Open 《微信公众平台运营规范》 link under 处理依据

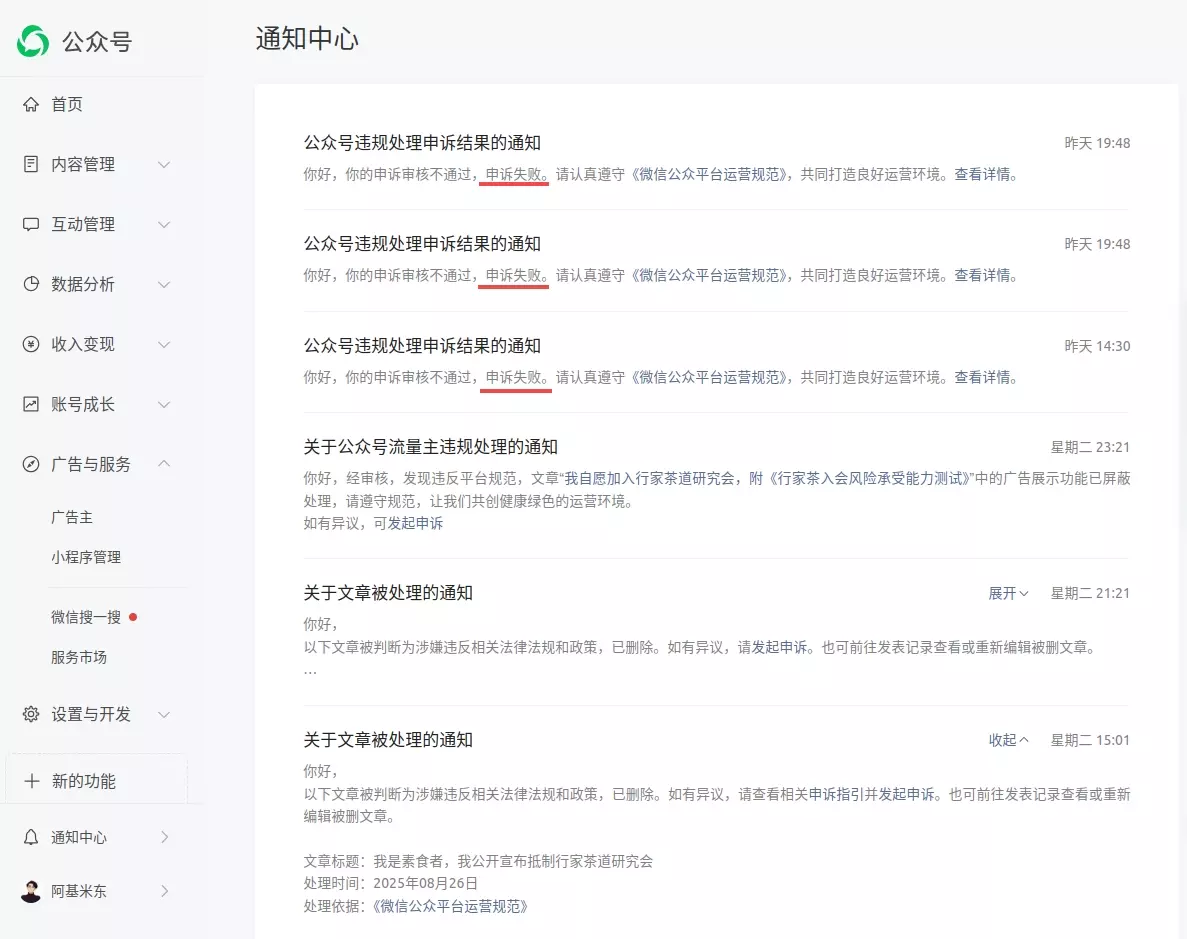[450, 906]
